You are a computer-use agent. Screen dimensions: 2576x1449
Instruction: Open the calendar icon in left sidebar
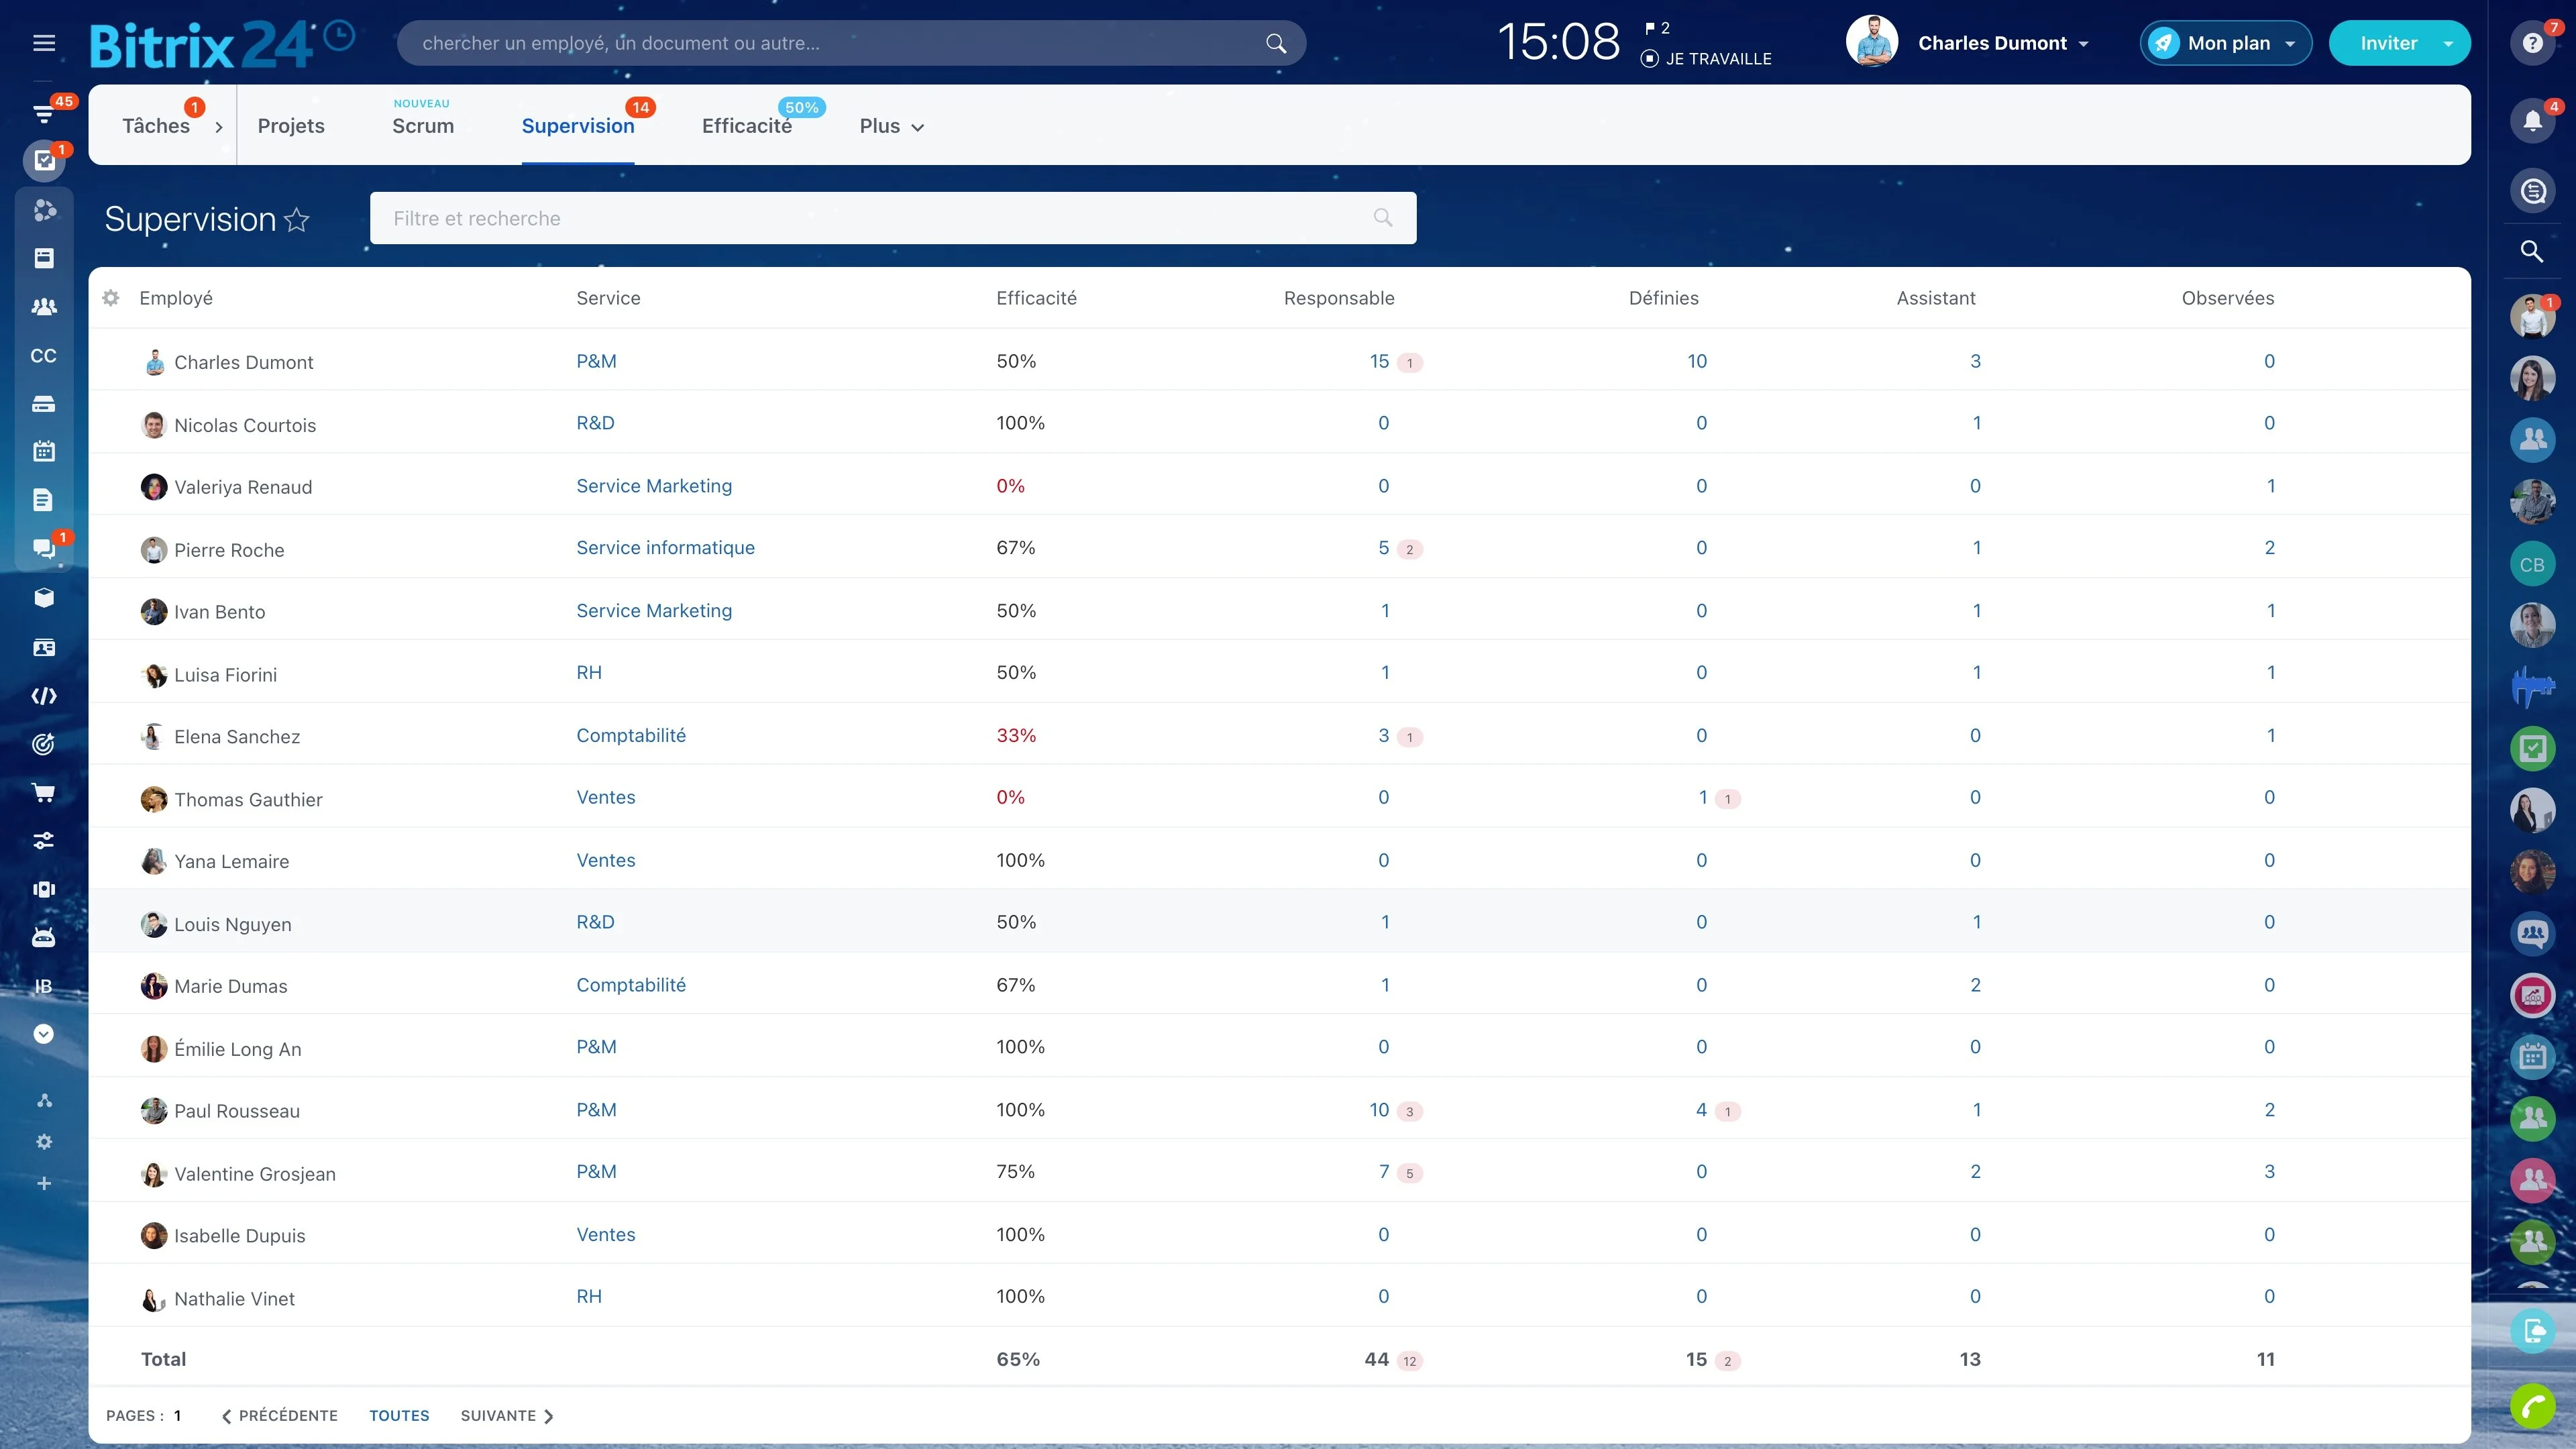pyautogui.click(x=44, y=452)
